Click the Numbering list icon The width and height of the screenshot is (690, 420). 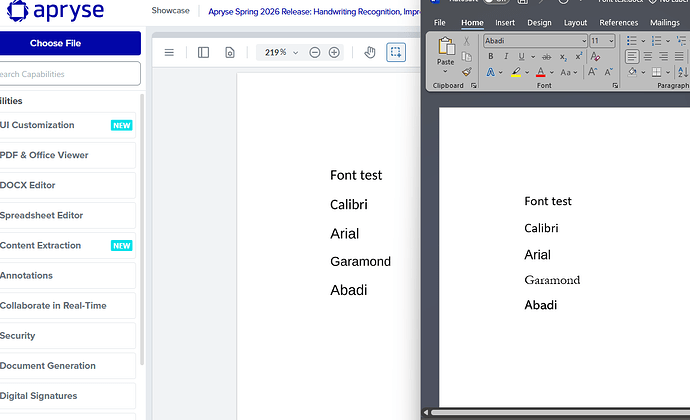[657, 41]
